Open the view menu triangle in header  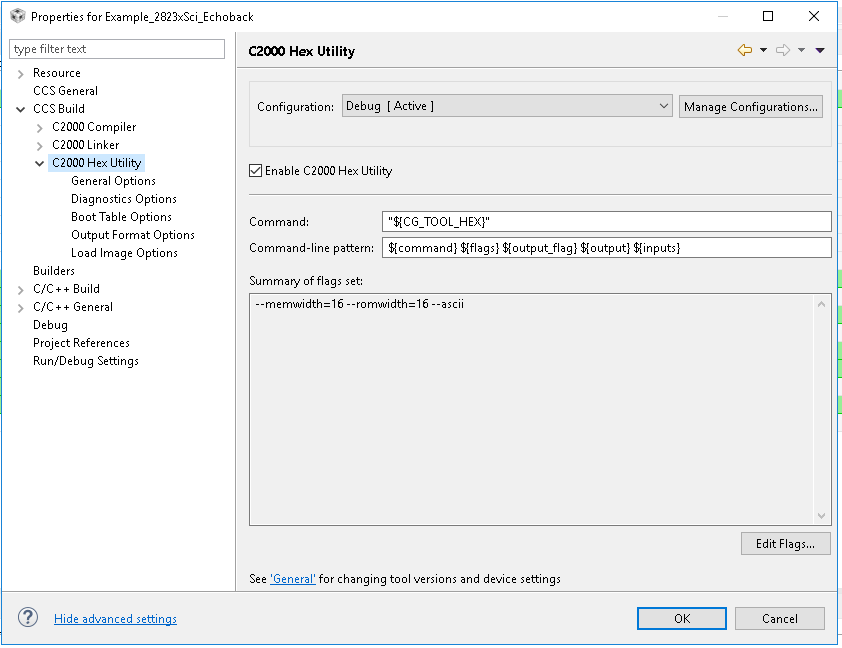pyautogui.click(x=820, y=50)
